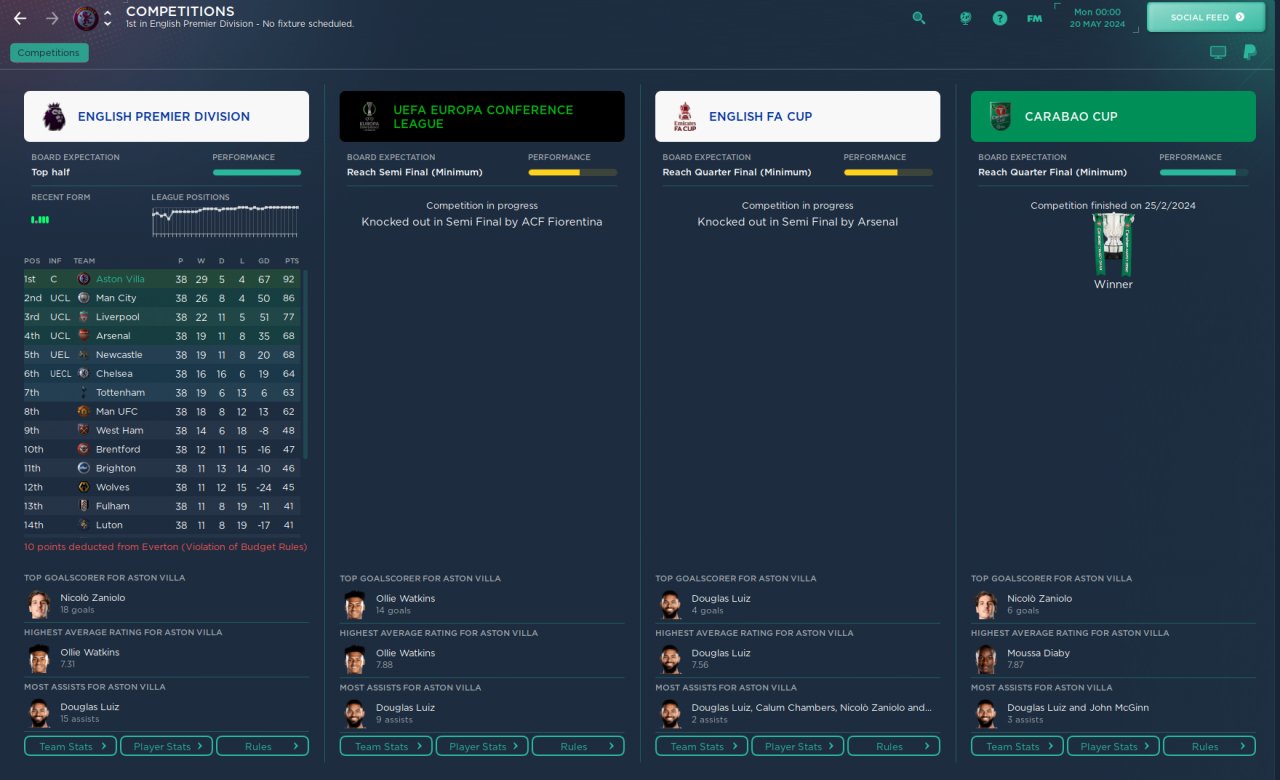Open the Aston Villa club badge in the top bar
1280x780 pixels.
point(86,18)
